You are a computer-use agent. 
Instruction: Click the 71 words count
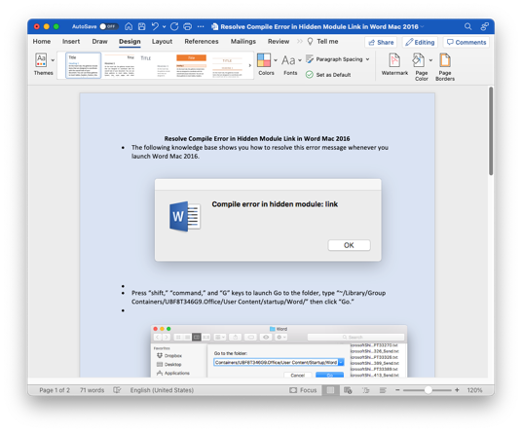coord(92,390)
